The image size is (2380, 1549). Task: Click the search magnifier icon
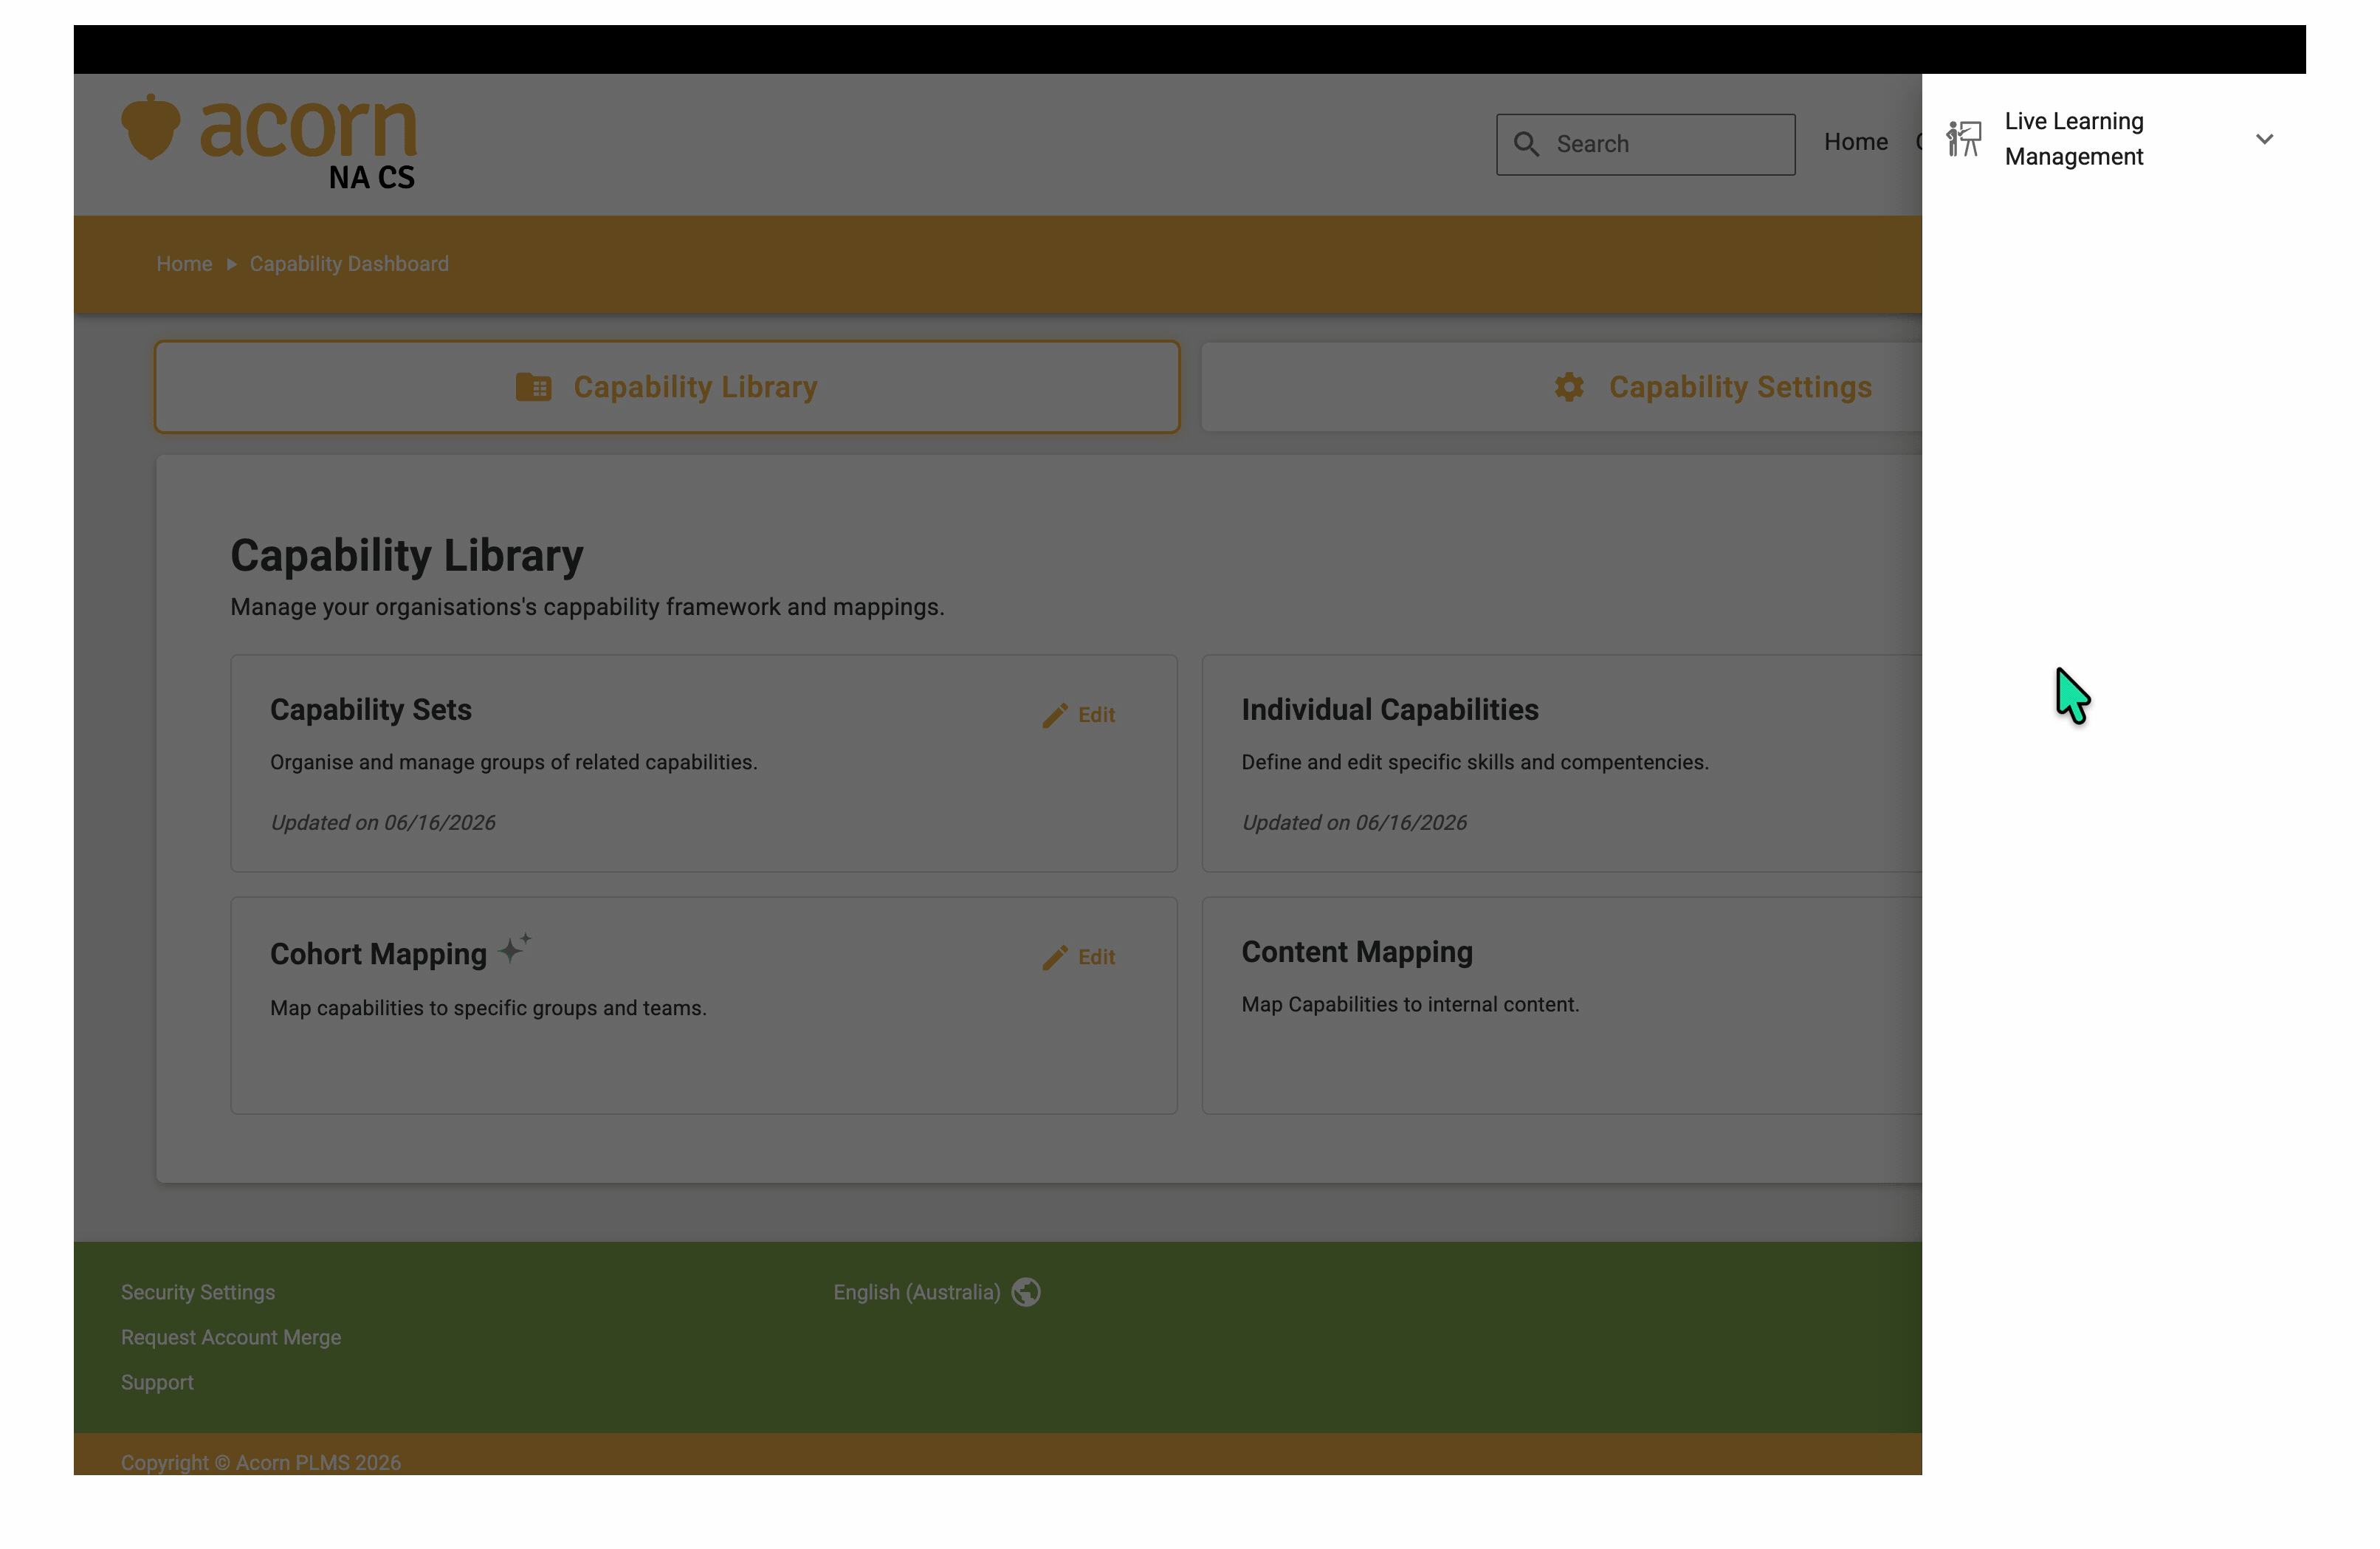pyautogui.click(x=1526, y=144)
